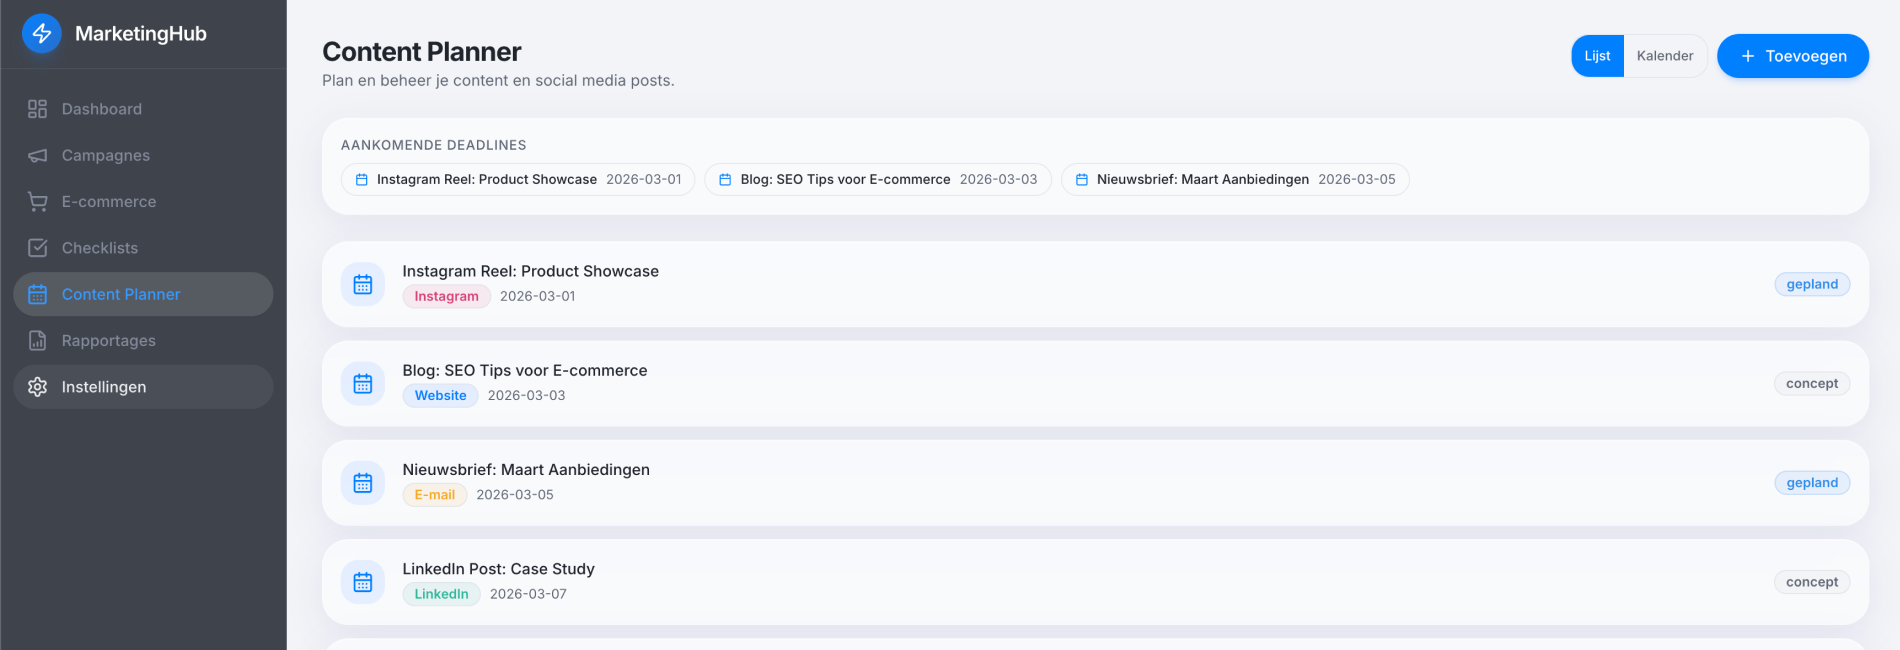The image size is (1900, 650).
Task: Select the Blog SEO Tips deadline chip
Action: (x=877, y=180)
